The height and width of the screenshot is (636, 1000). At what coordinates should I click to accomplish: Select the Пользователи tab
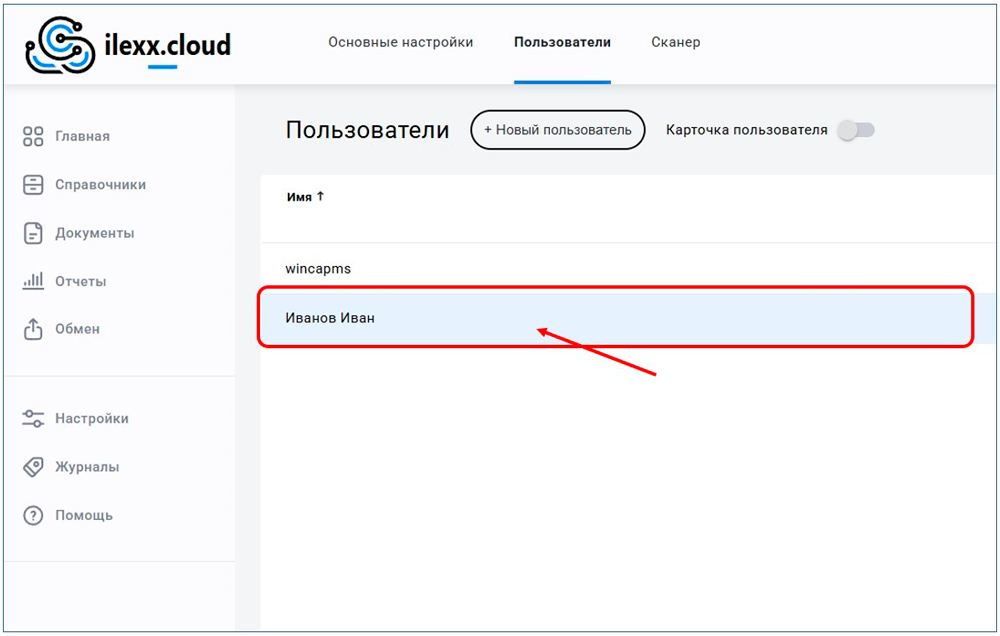point(562,42)
